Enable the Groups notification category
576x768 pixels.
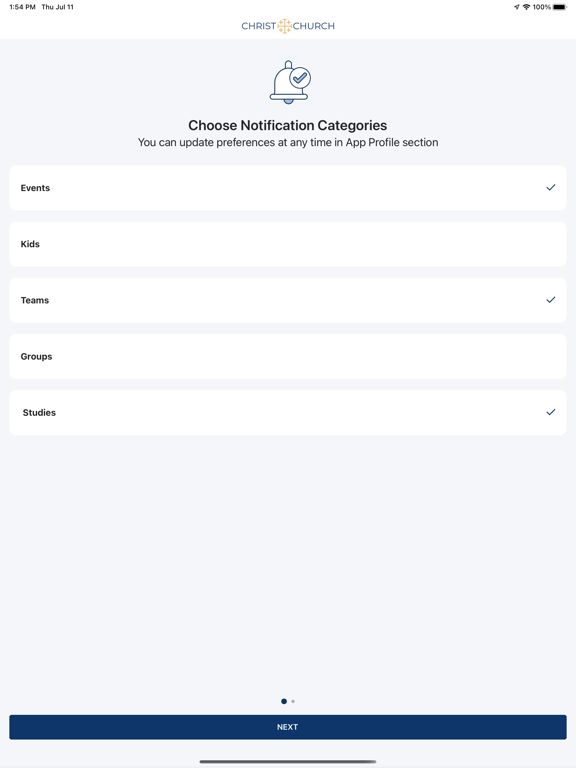pos(288,357)
